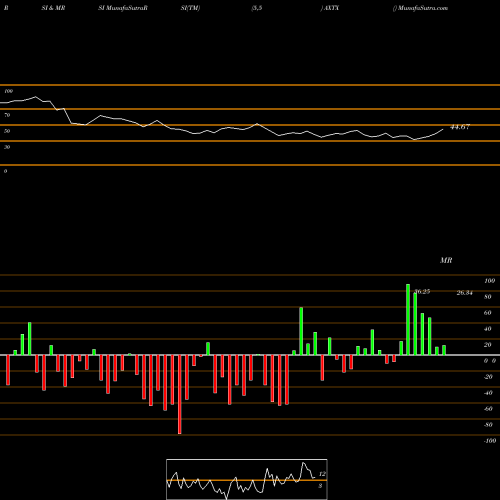Screen dimensions: 500x500
Task: Click the longest red histogram bar
Action: click(x=180, y=394)
